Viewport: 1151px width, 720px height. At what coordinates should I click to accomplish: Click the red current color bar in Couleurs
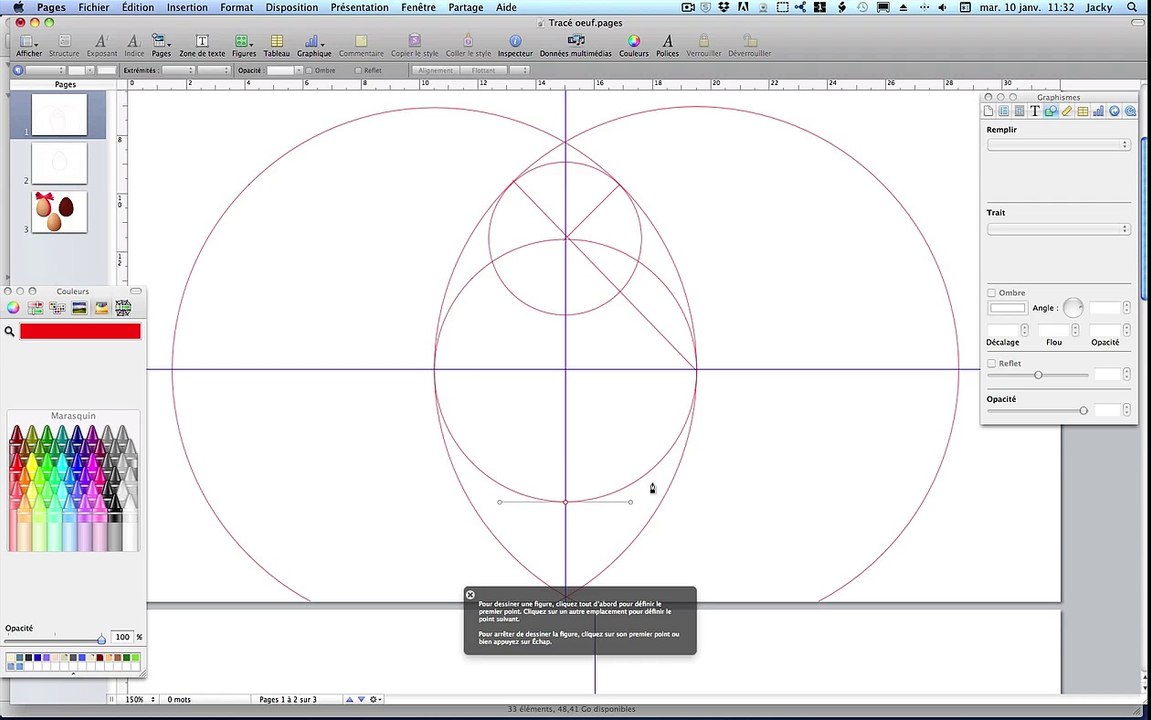click(x=80, y=332)
